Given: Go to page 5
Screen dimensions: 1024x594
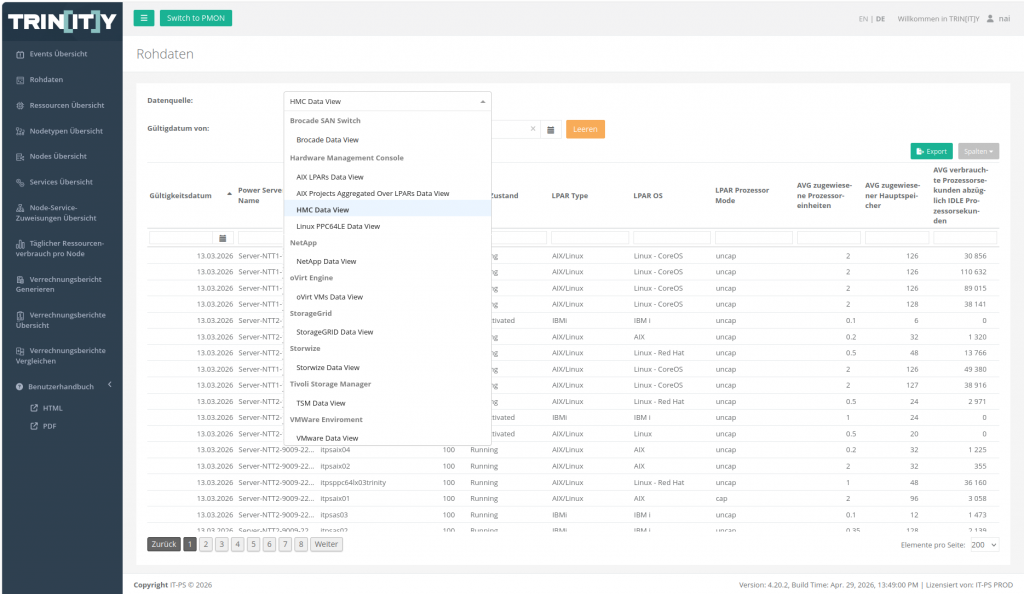Looking at the screenshot, I should 253,544.
